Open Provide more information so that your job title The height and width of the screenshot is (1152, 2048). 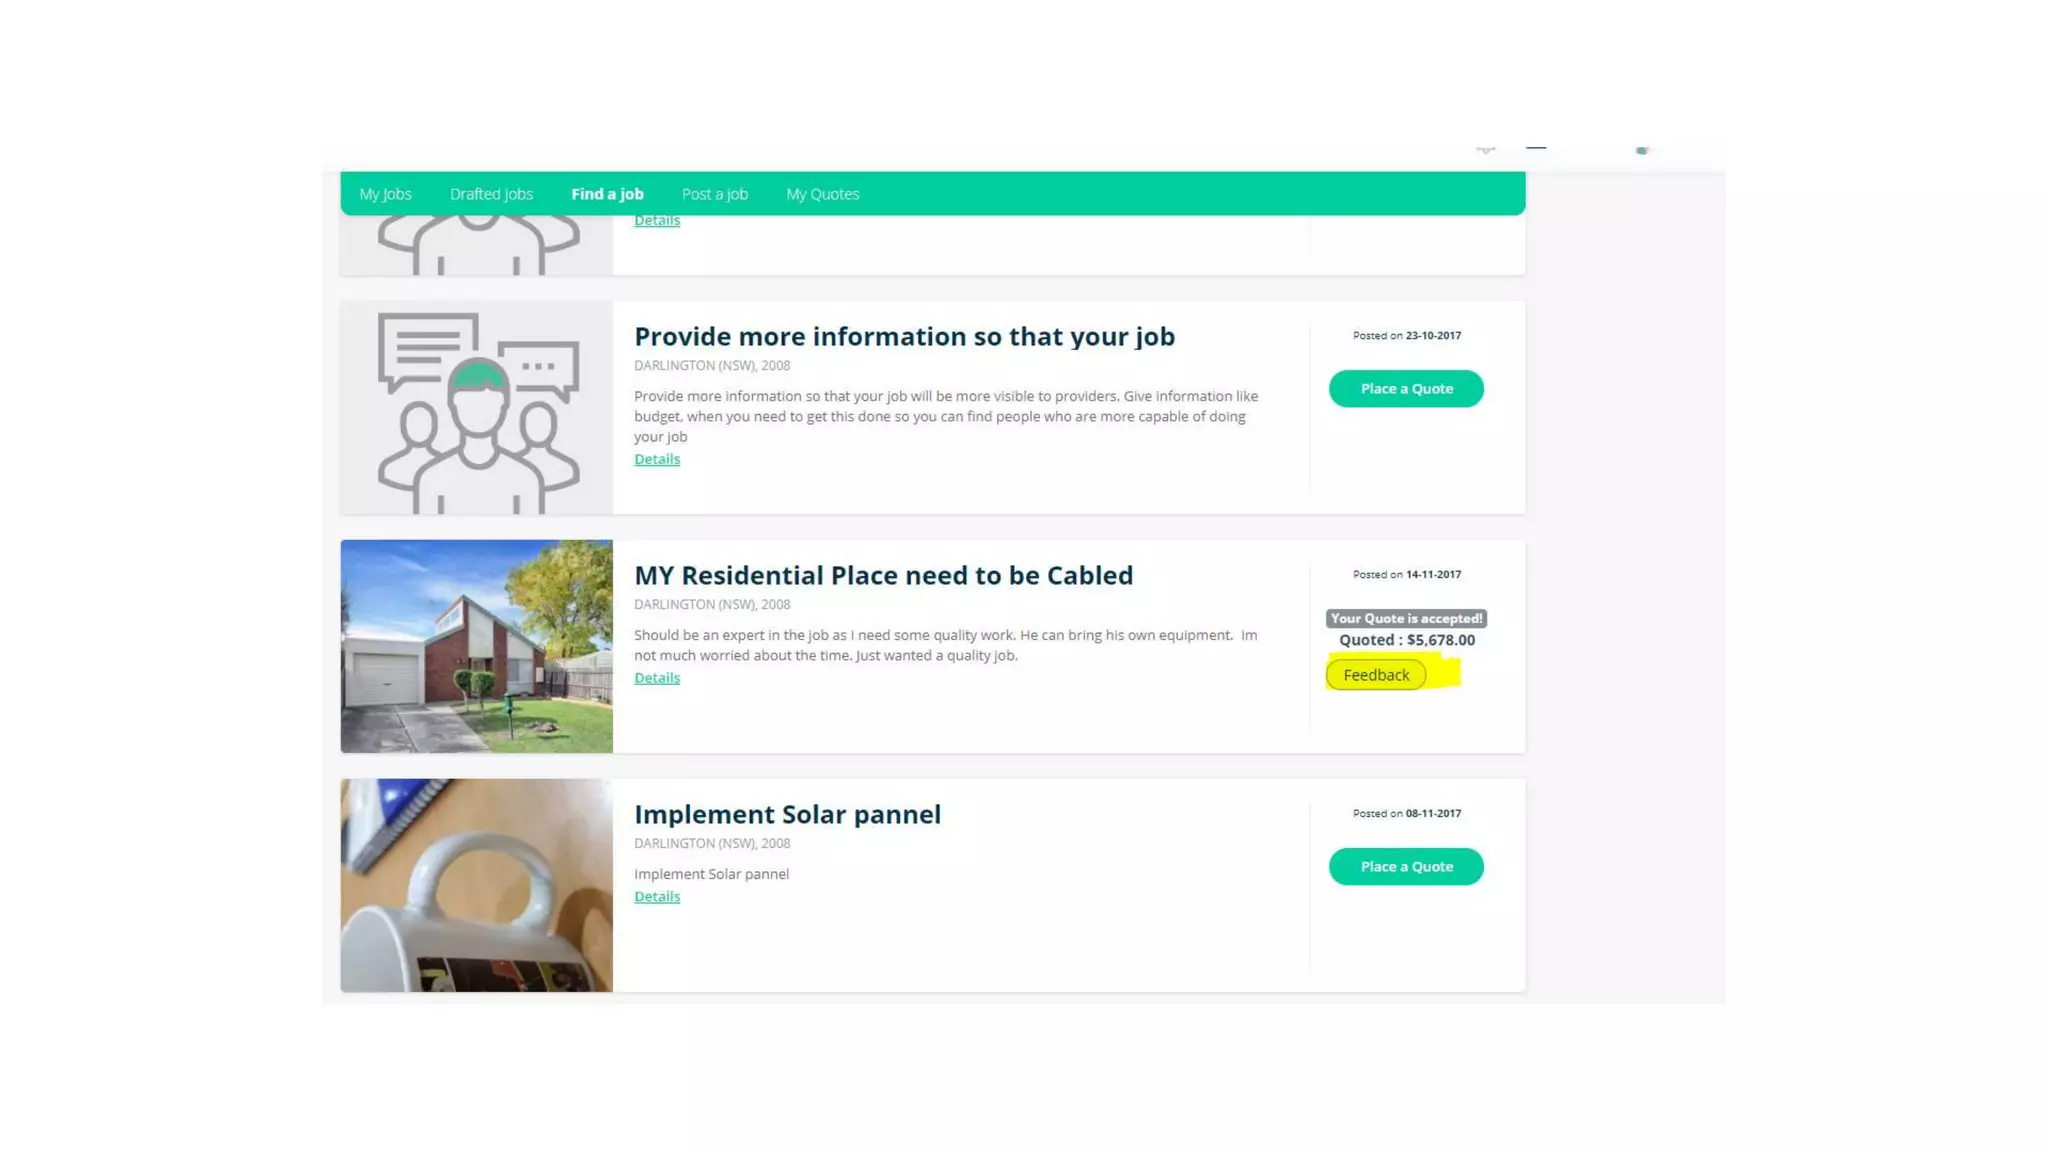(904, 336)
